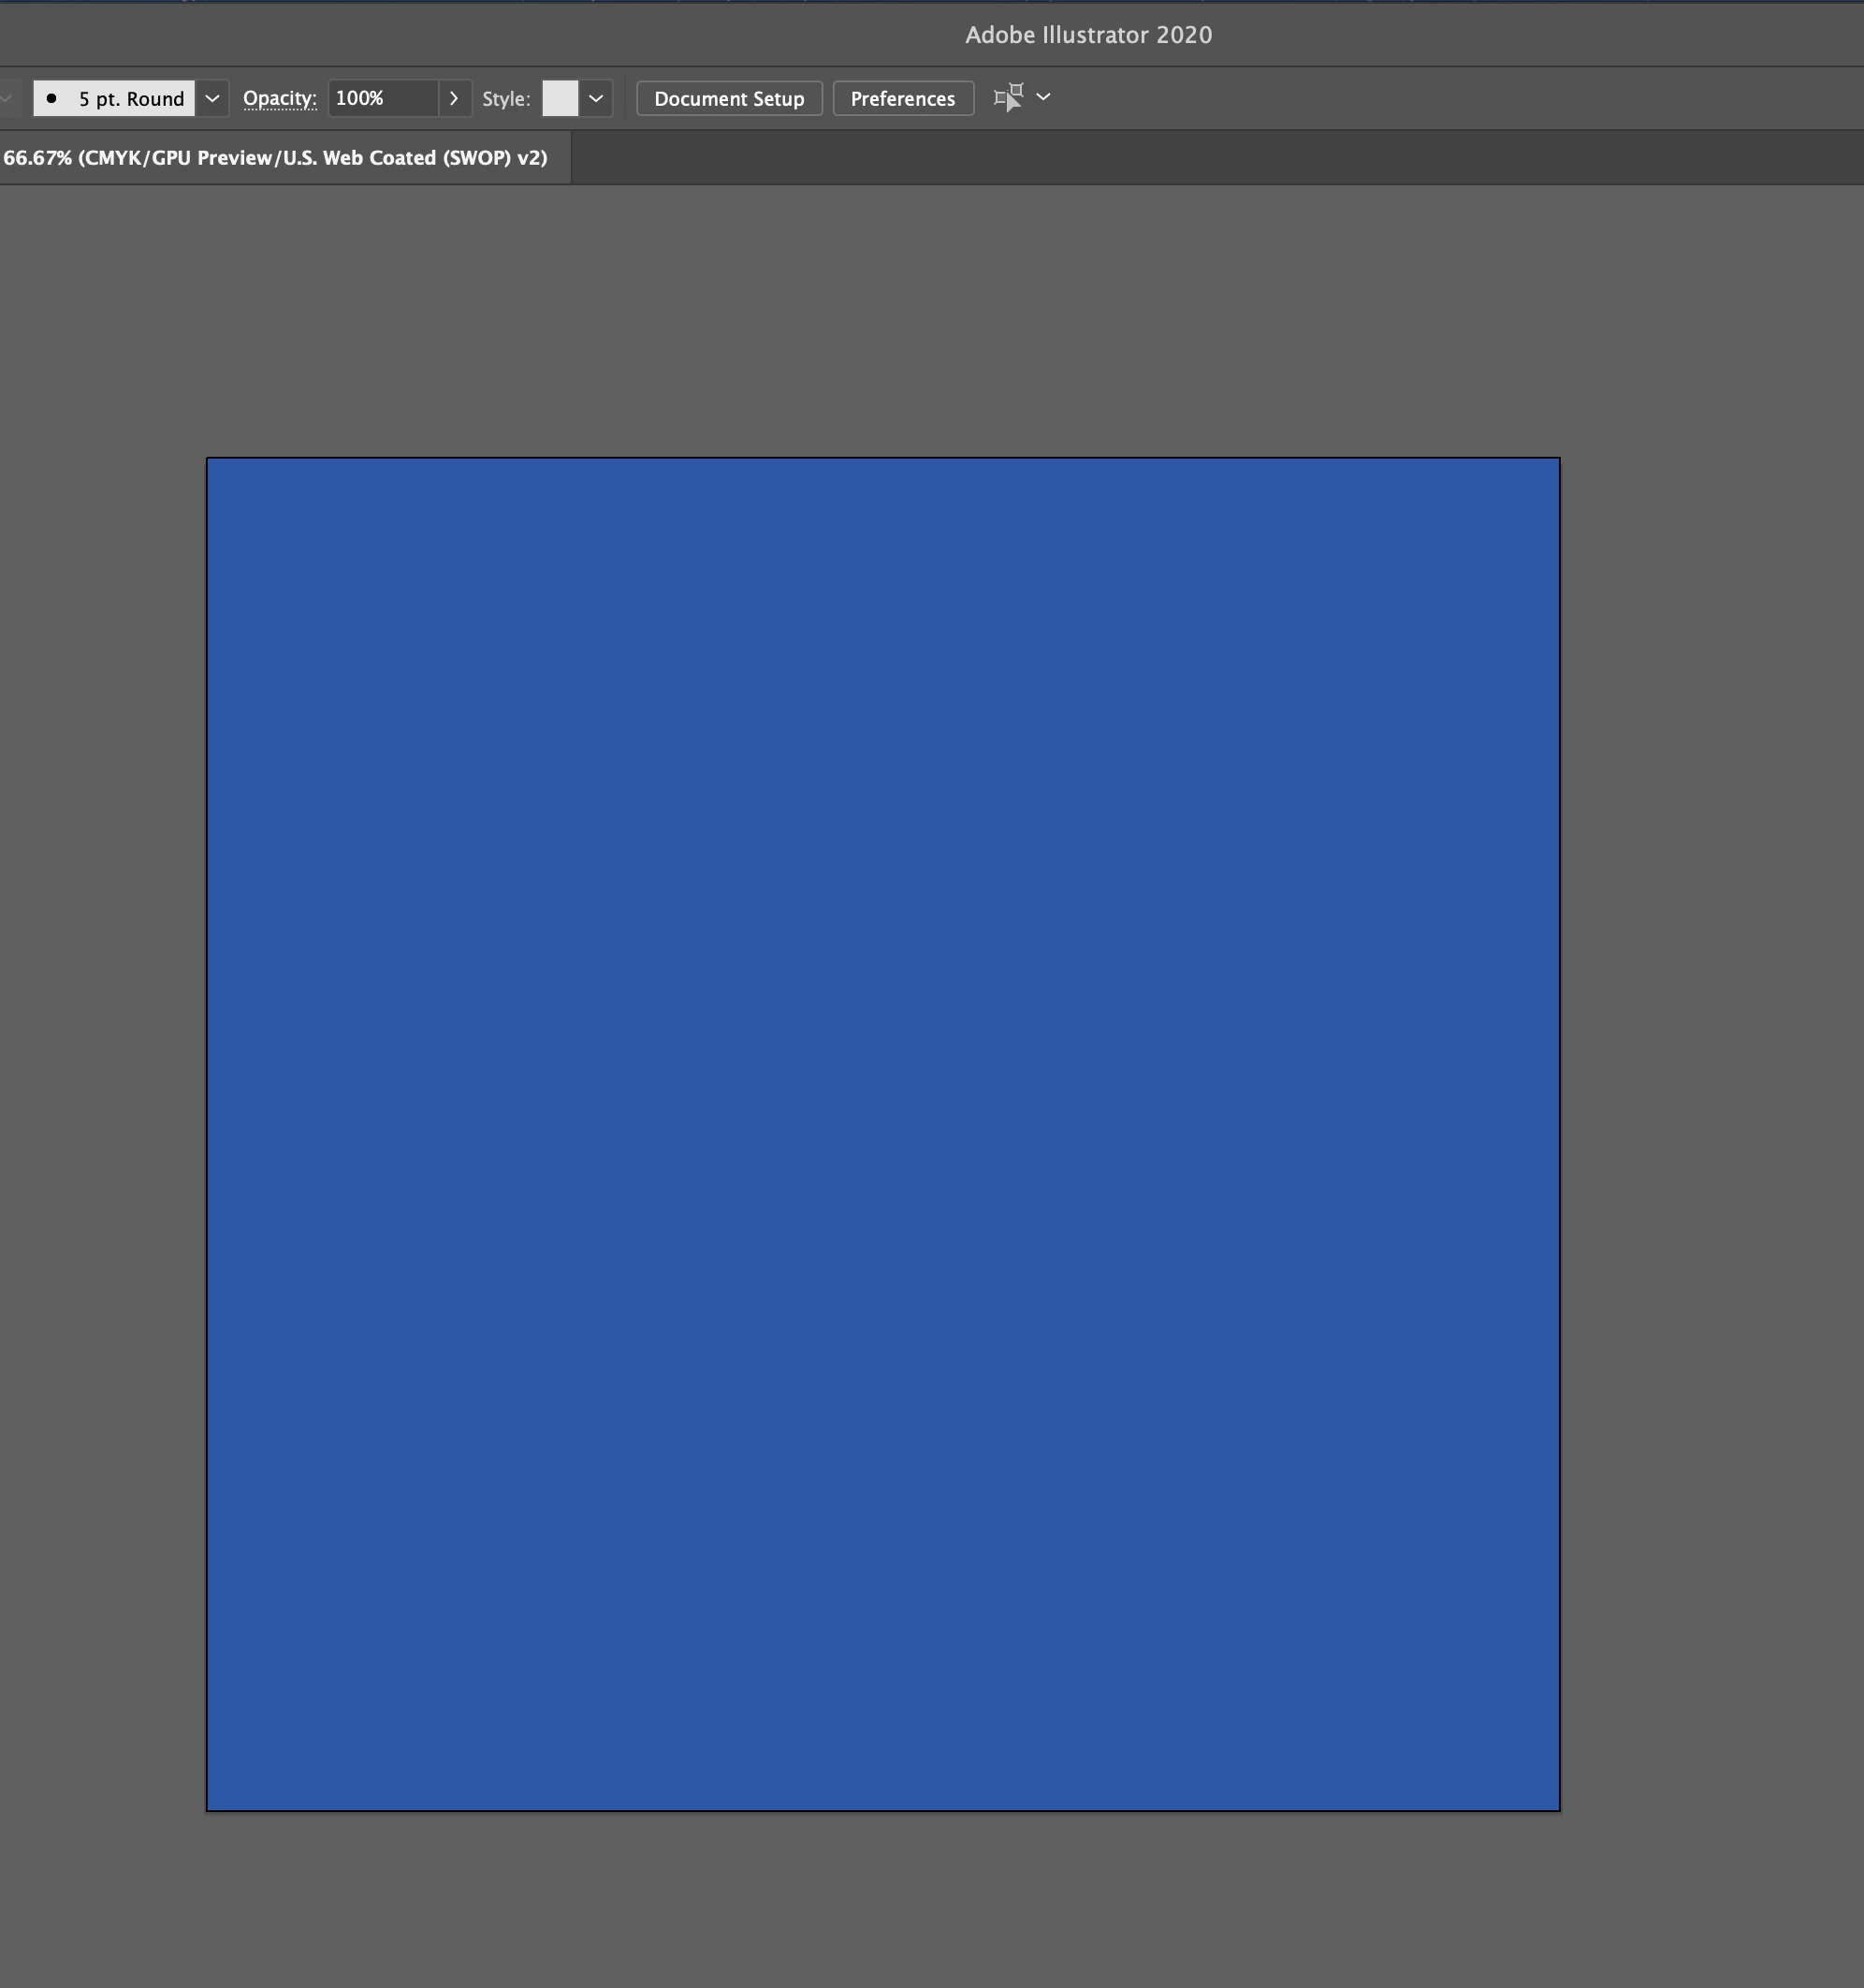Click the Style swatch thumbnail

[560, 98]
